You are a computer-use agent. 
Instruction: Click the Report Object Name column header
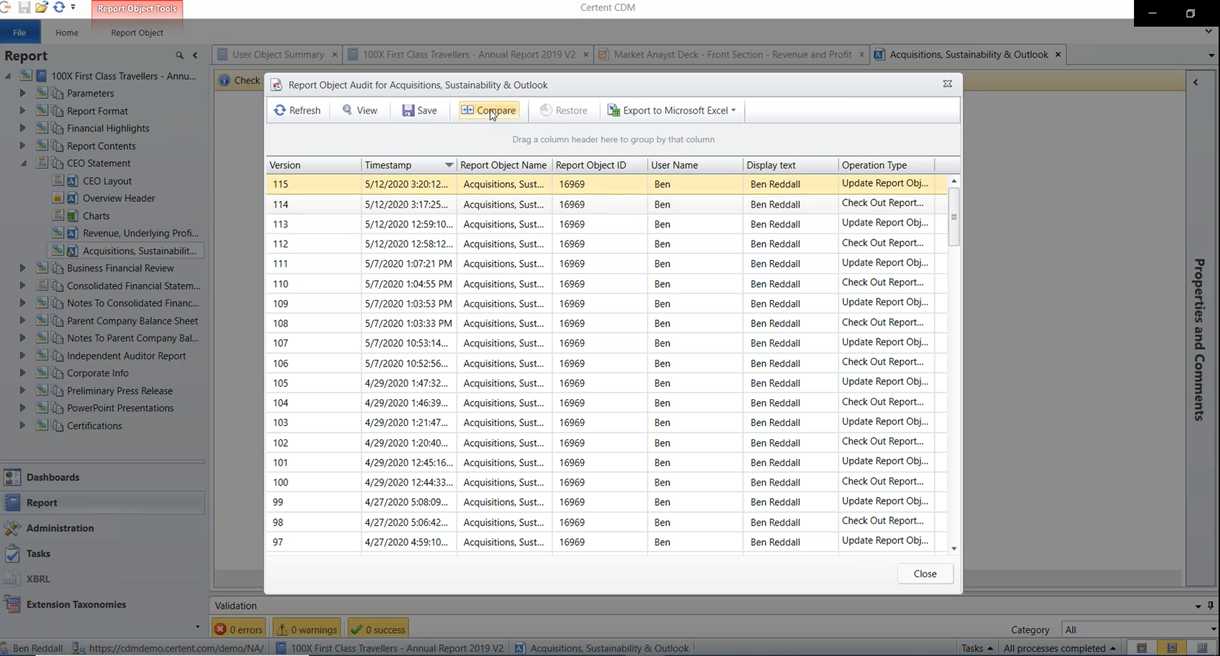tap(504, 165)
